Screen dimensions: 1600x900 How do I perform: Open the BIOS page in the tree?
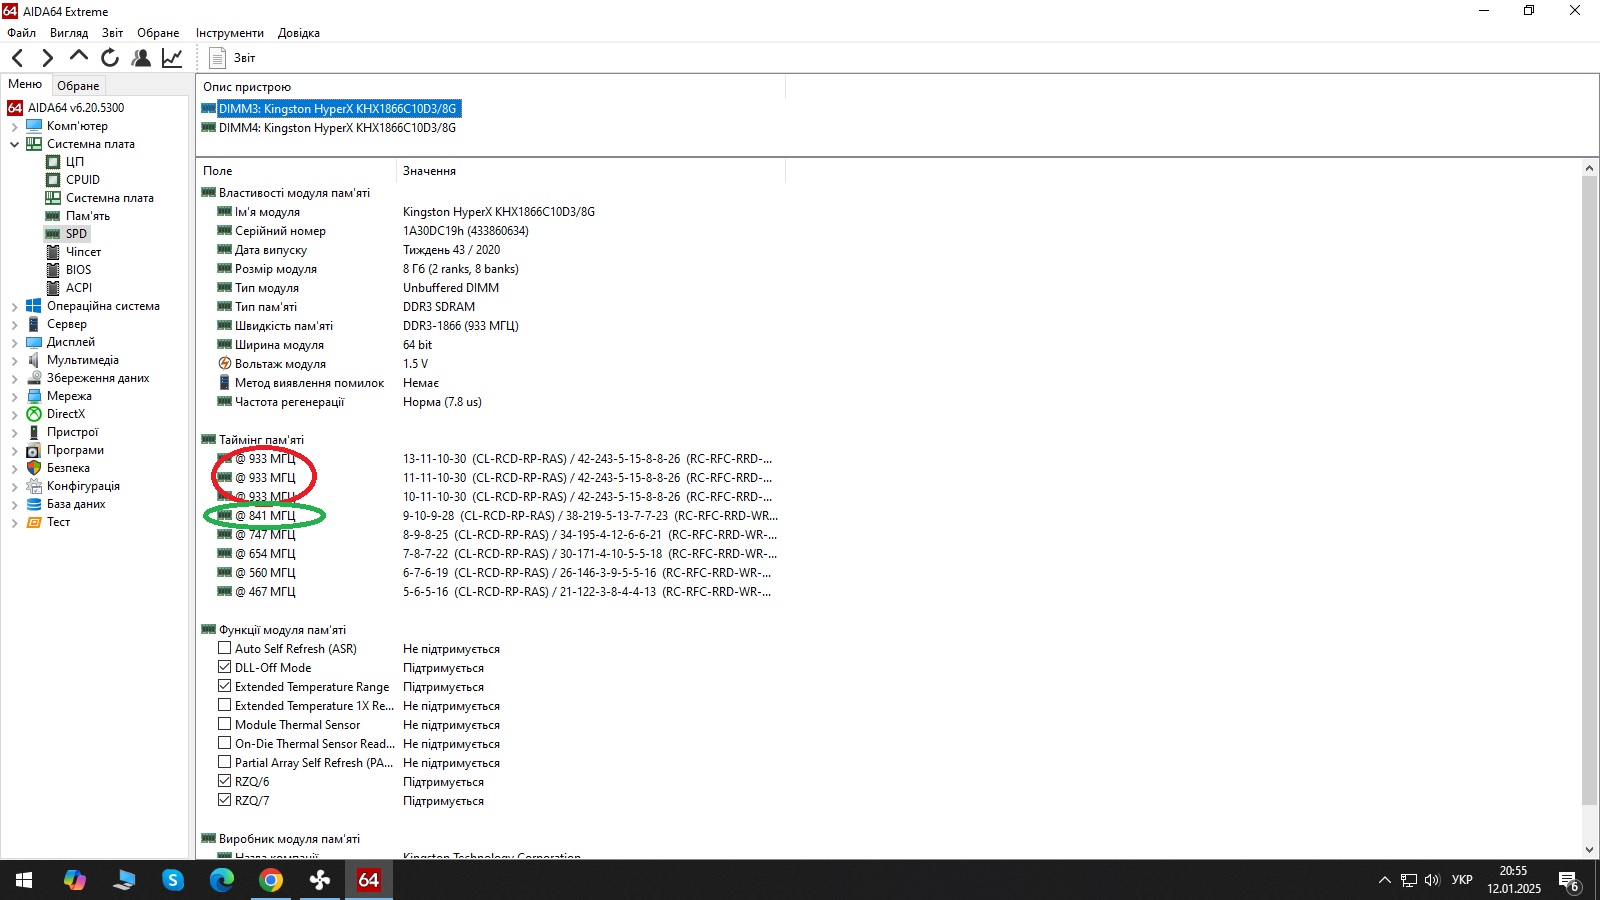pyautogui.click(x=79, y=270)
